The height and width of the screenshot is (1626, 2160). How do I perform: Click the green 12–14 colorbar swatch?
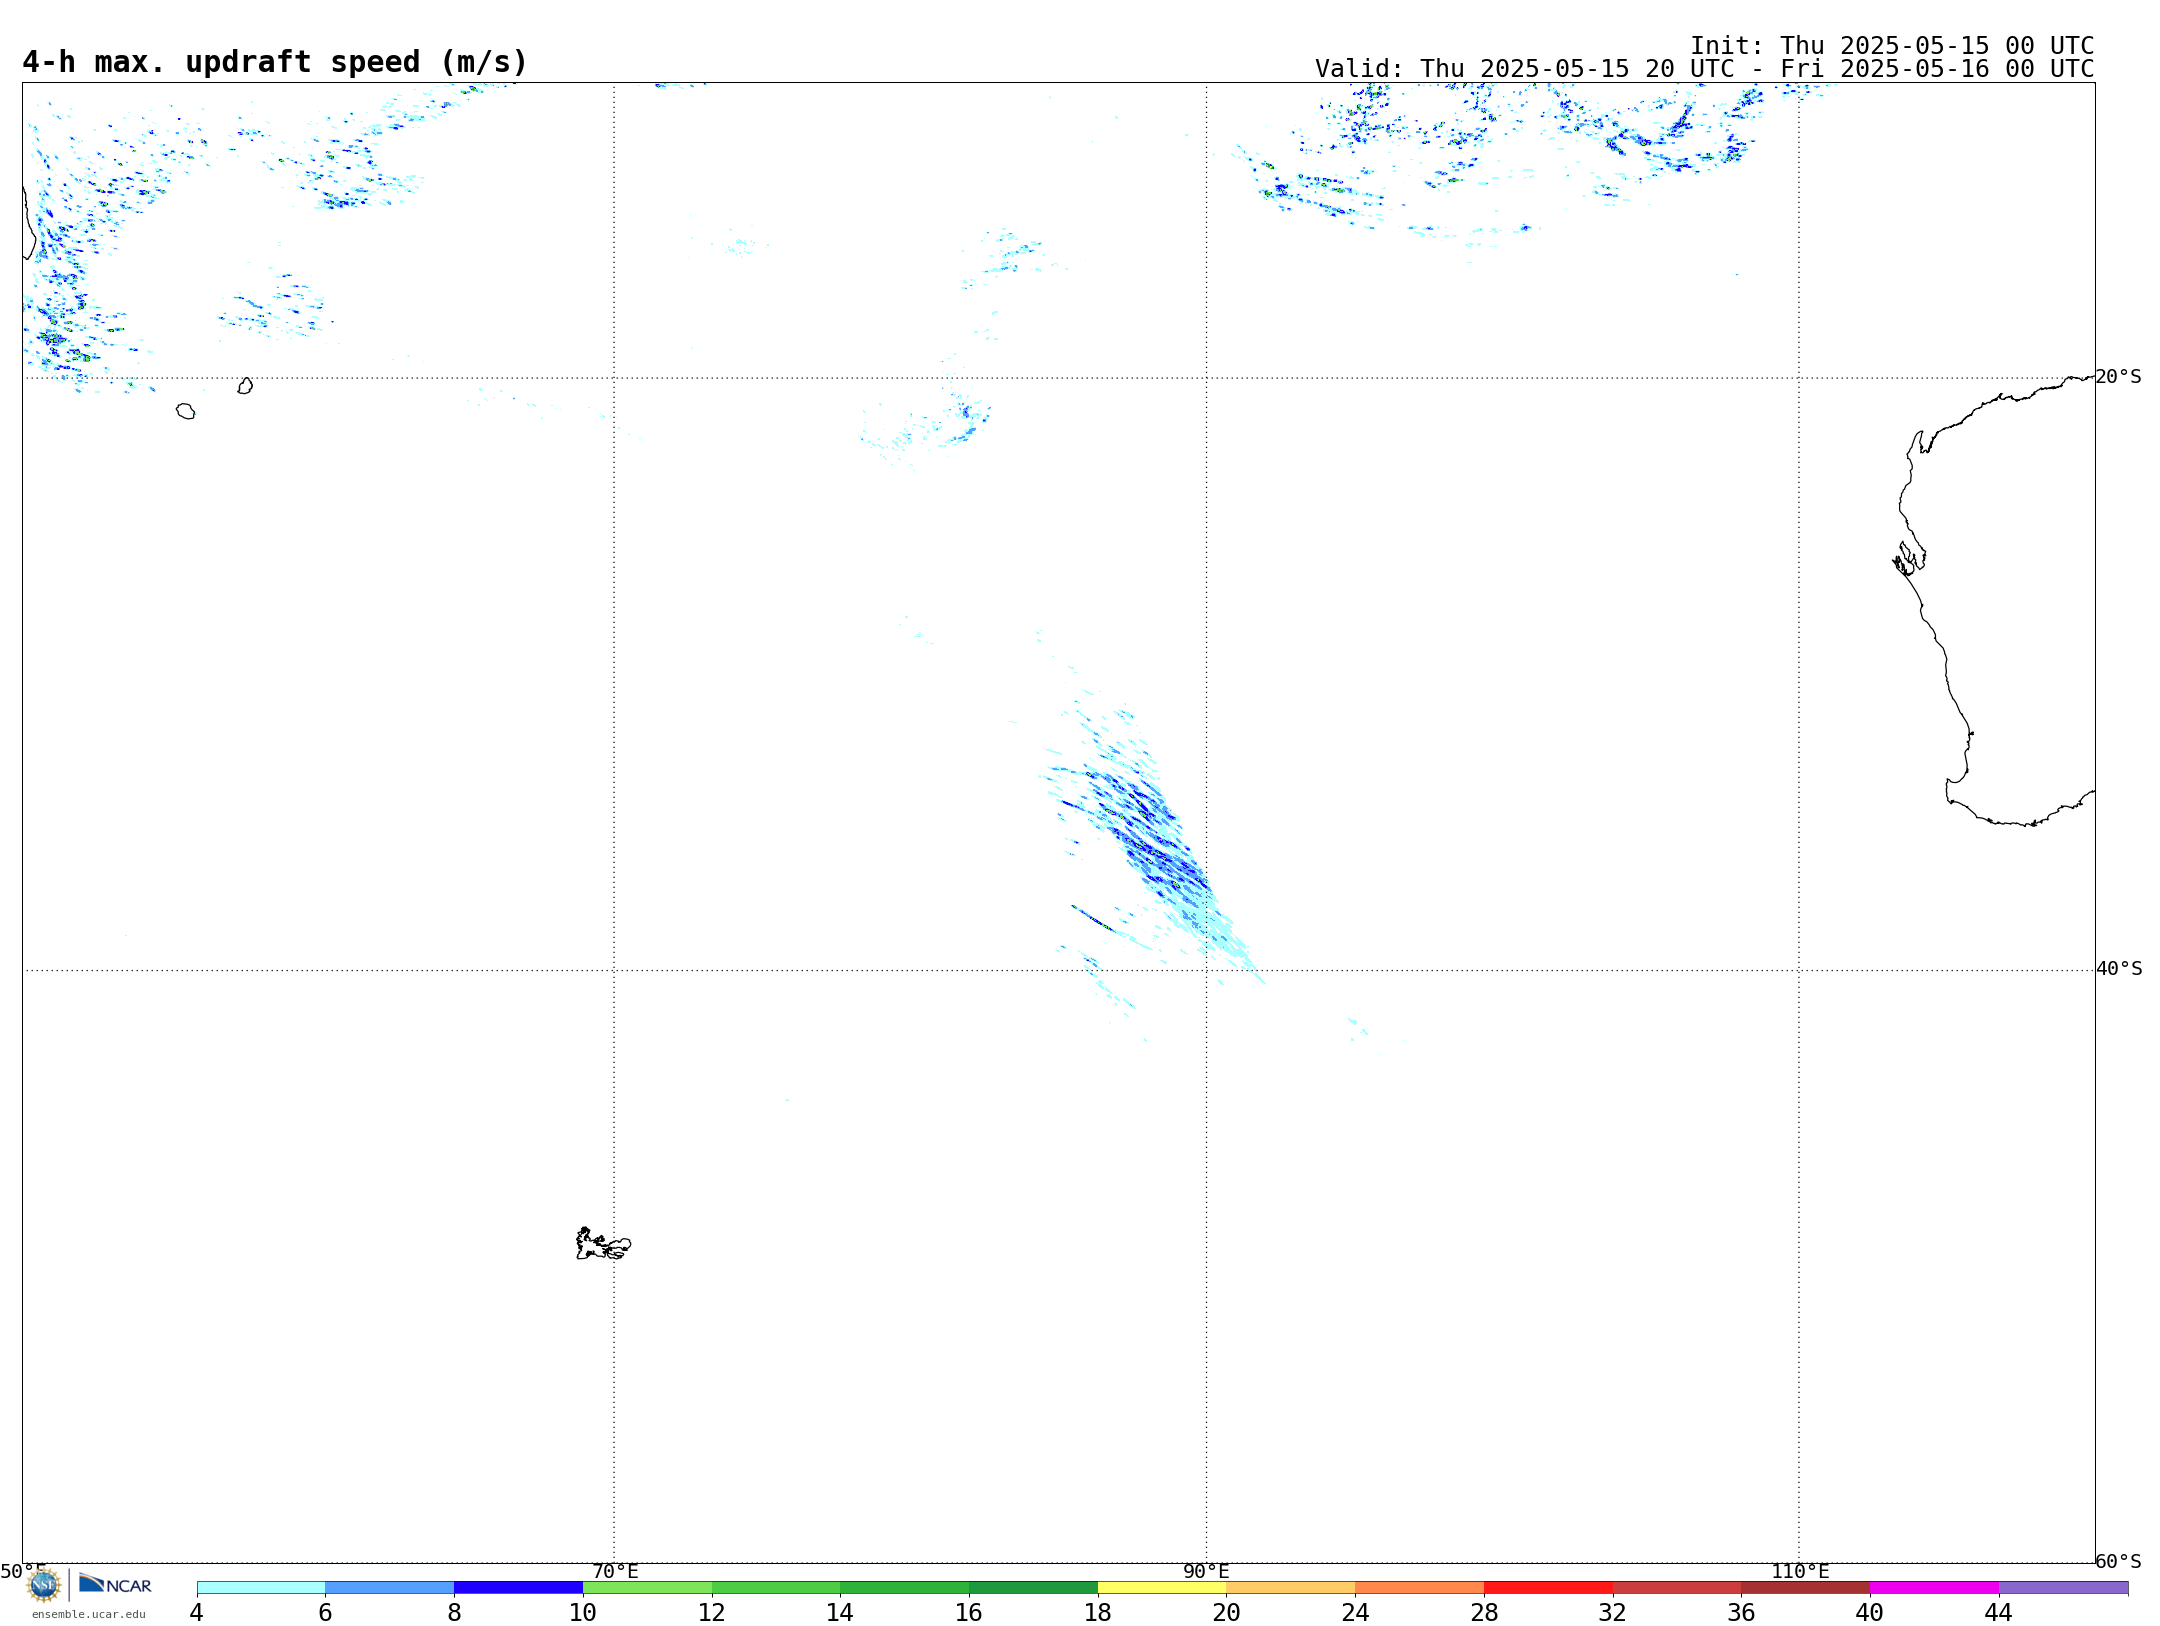(776, 1588)
